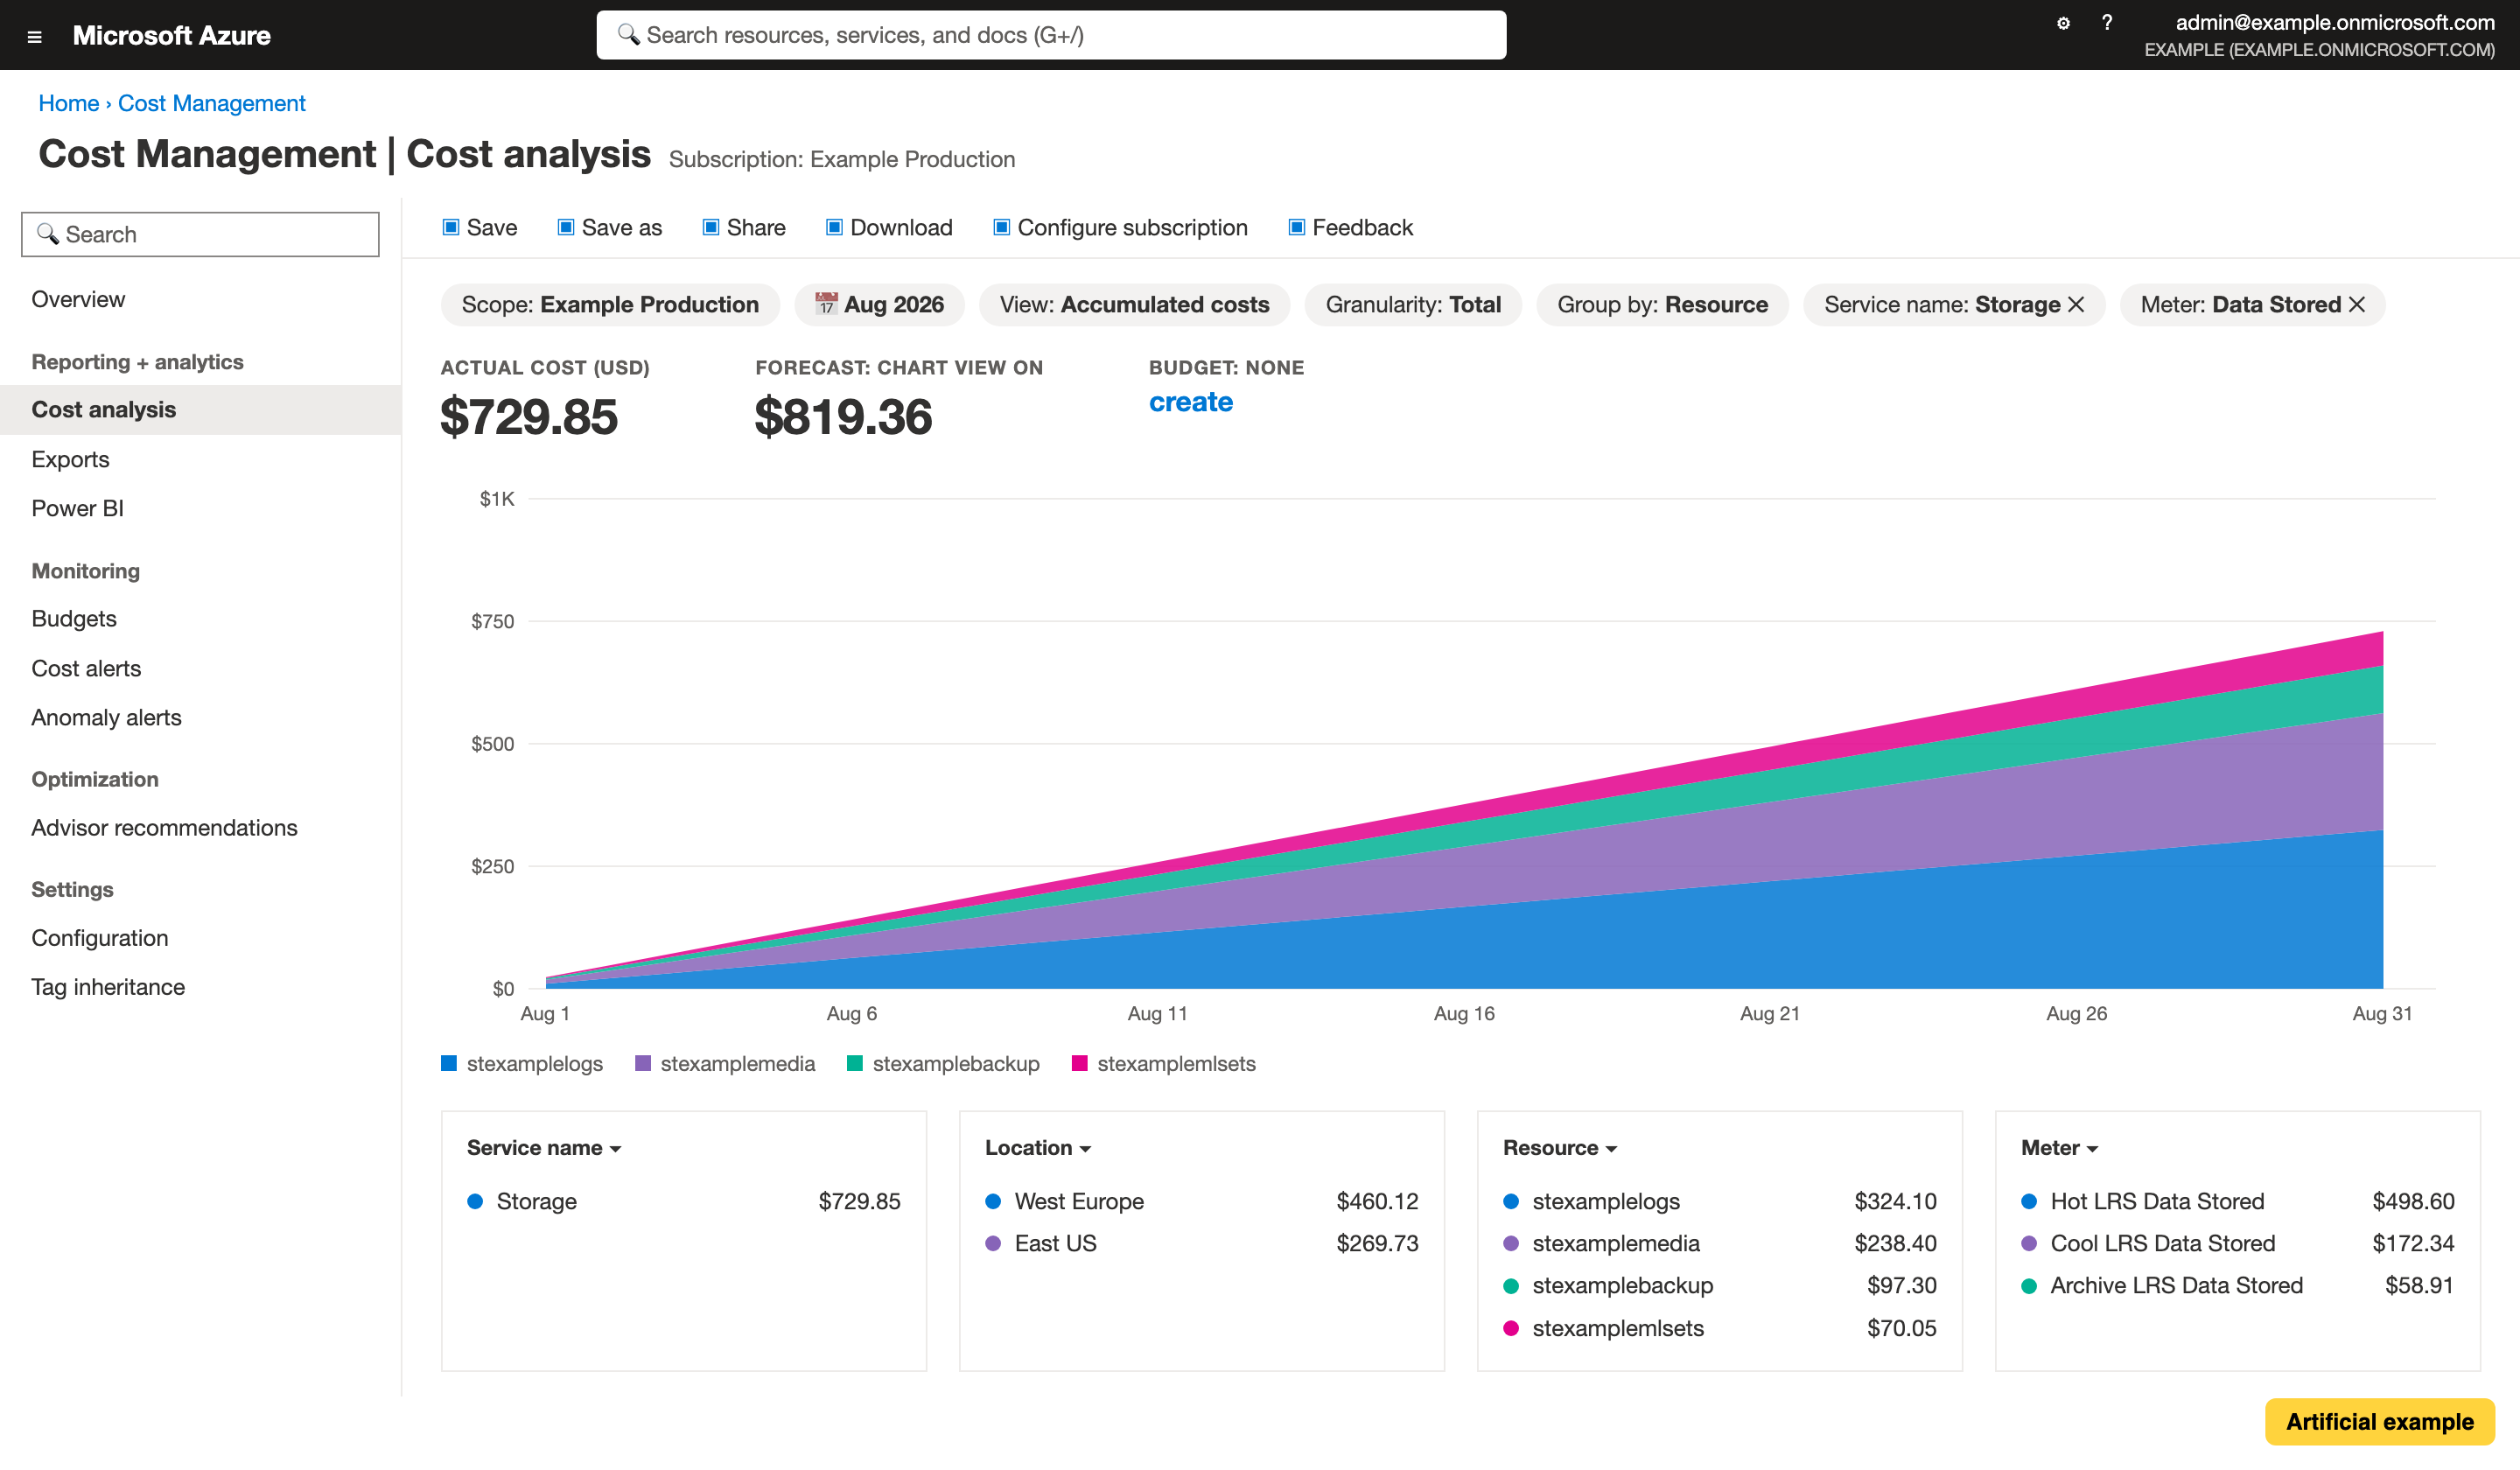
Task: Open Group by: Resource selector
Action: coord(1662,304)
